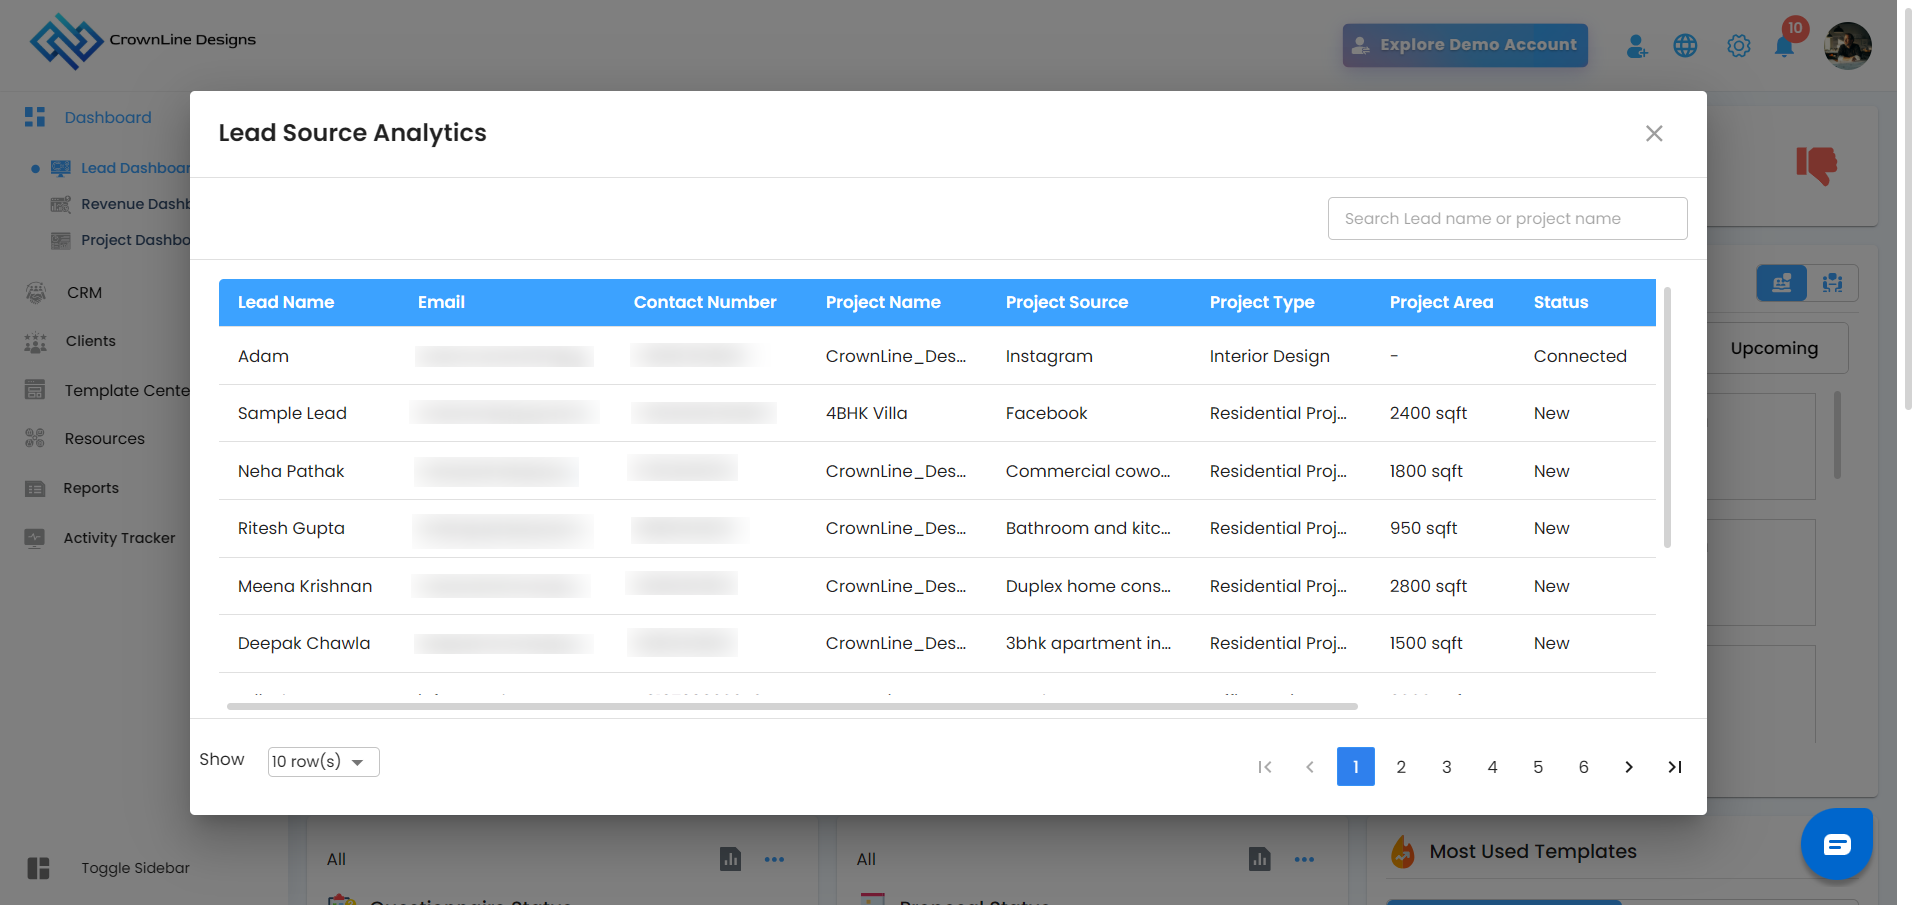This screenshot has width=1920, height=905.
Task: Click the flame icon beside Most Used Templates
Action: click(1403, 852)
